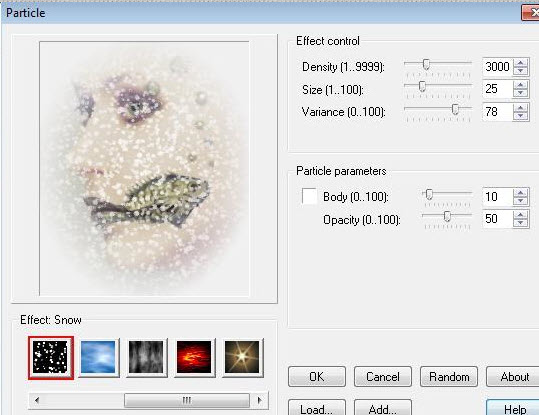Image resolution: width=539 pixels, height=415 pixels.
Task: Pick the red Fire effect thumbnail
Action: point(195,358)
